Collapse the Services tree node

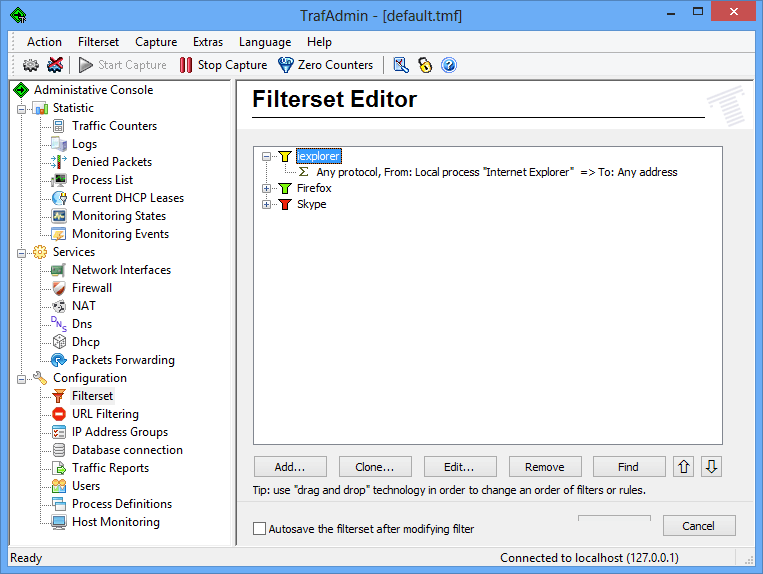pyautogui.click(x=21, y=253)
